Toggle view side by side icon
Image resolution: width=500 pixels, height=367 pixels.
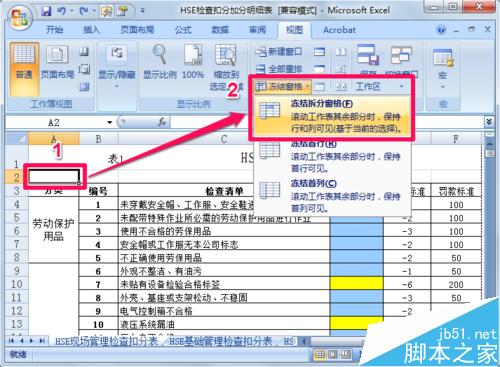point(341,52)
